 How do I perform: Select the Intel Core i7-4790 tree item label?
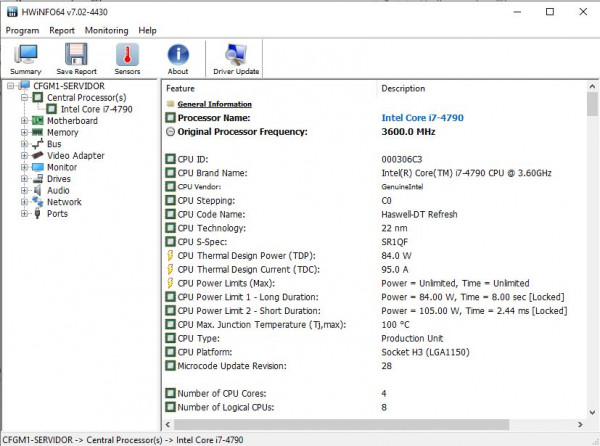pos(96,109)
